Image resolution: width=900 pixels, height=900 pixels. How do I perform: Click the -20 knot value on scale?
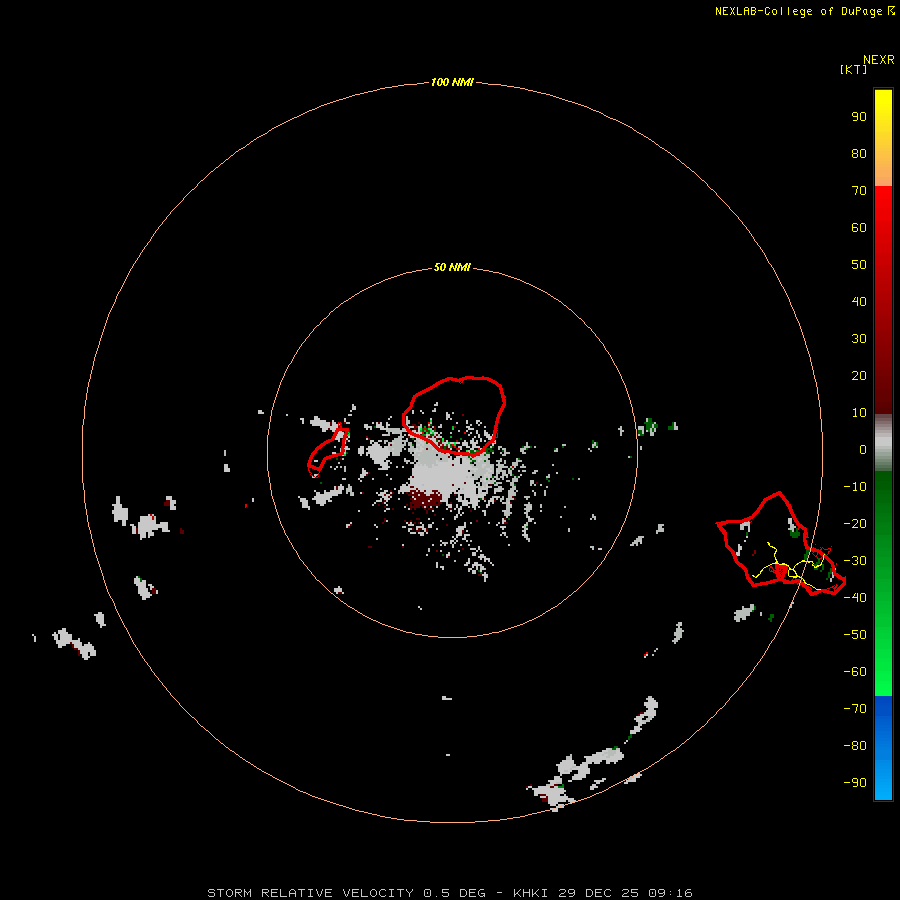(x=855, y=524)
